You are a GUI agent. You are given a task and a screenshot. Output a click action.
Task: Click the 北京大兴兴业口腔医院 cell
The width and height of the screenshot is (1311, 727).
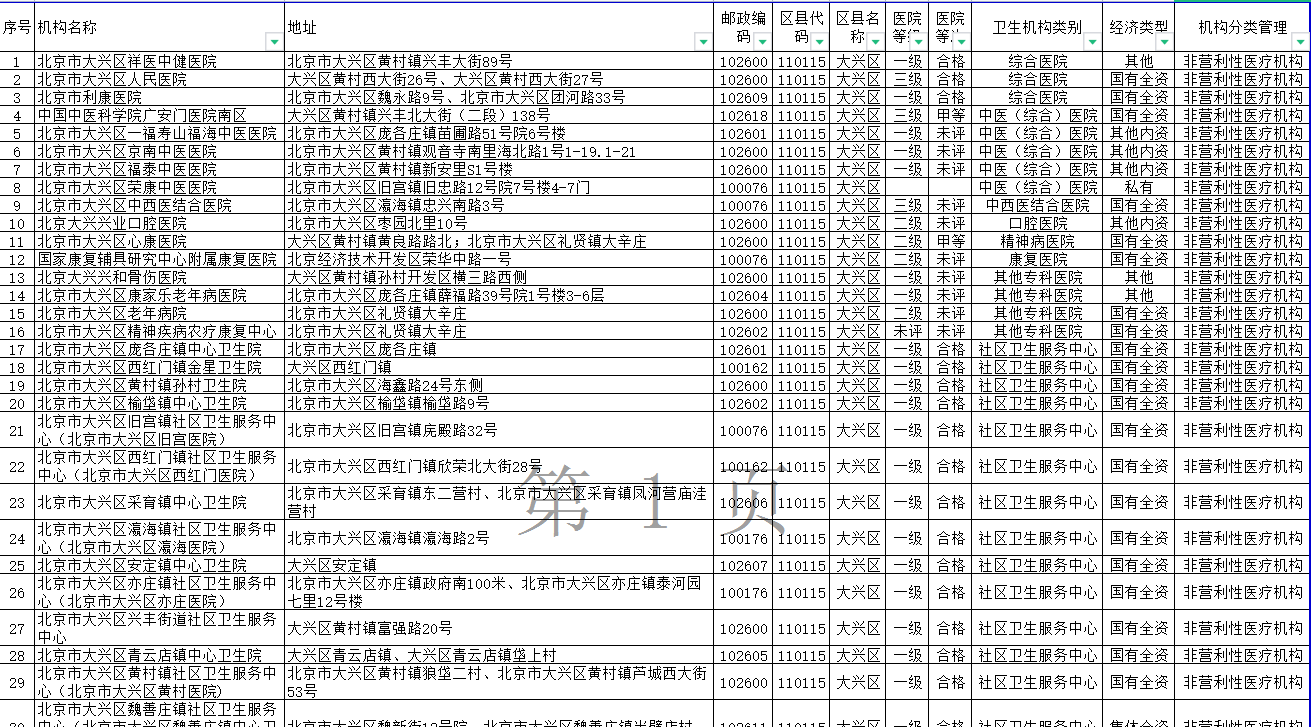click(x=112, y=223)
